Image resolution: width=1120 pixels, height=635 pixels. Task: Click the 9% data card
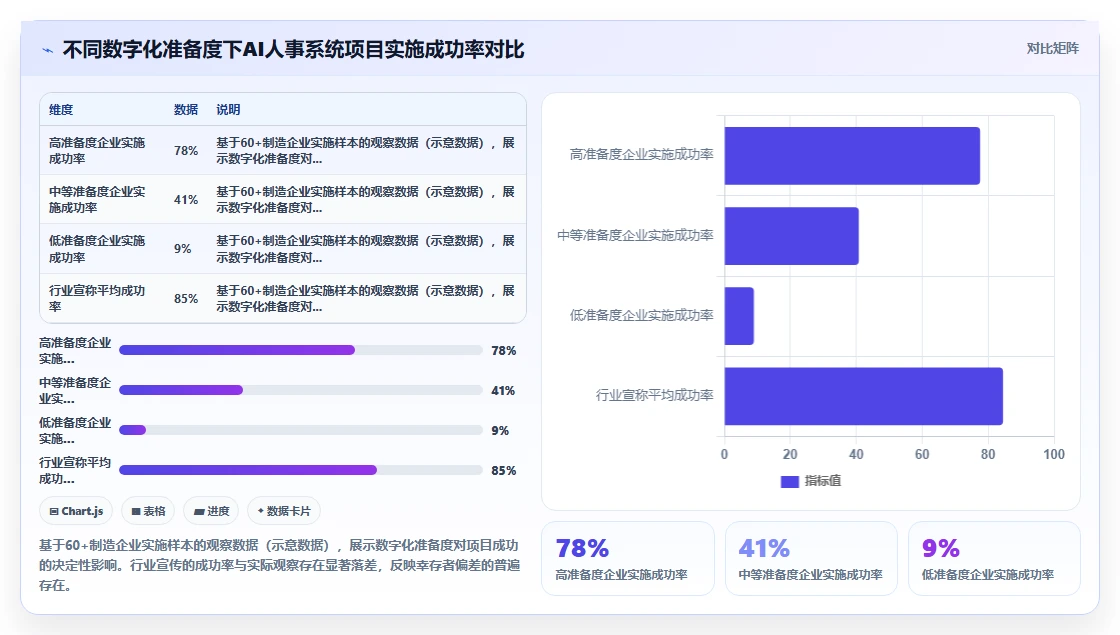click(x=994, y=559)
